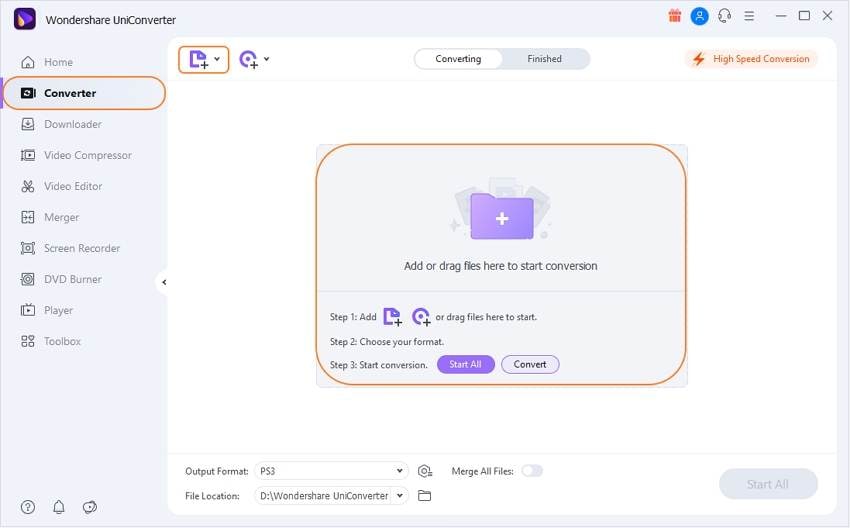The image size is (850, 528).
Task: Open the hamburger menu in title bar
Action: [x=749, y=16]
